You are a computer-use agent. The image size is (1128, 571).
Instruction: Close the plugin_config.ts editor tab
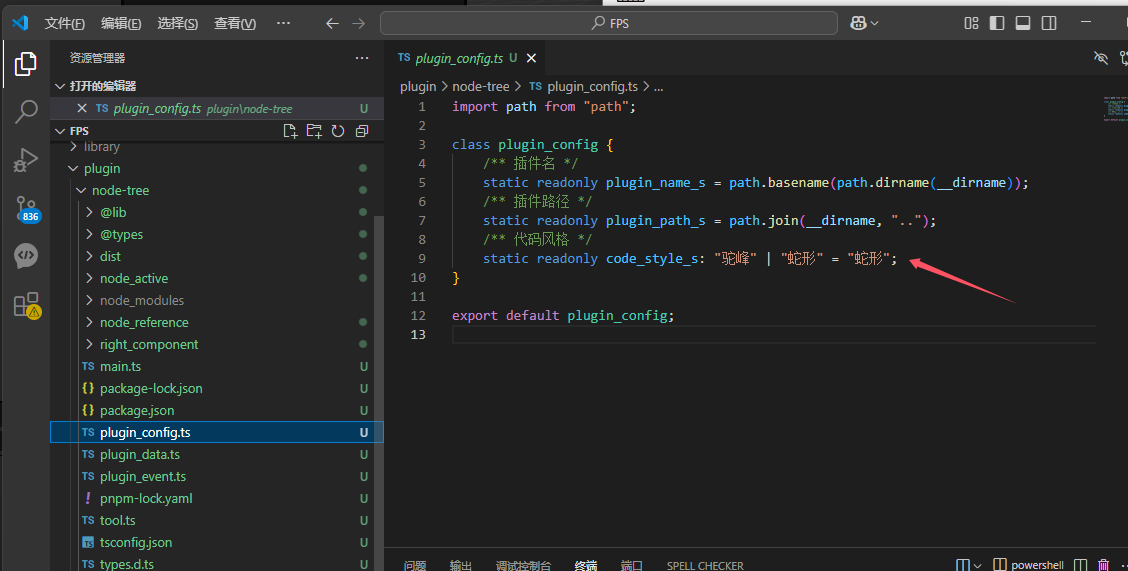(x=532, y=58)
